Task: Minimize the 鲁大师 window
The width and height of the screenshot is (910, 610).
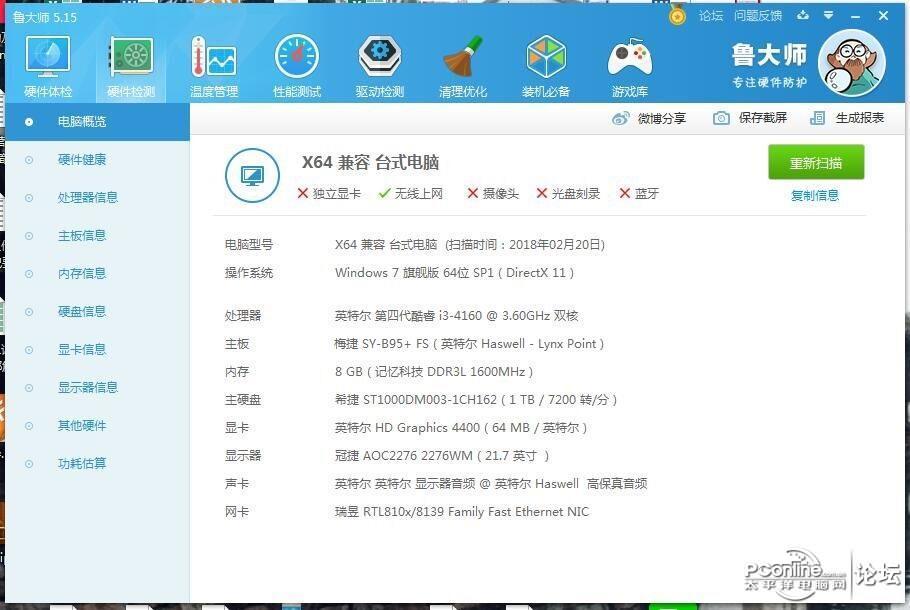Action: click(855, 16)
